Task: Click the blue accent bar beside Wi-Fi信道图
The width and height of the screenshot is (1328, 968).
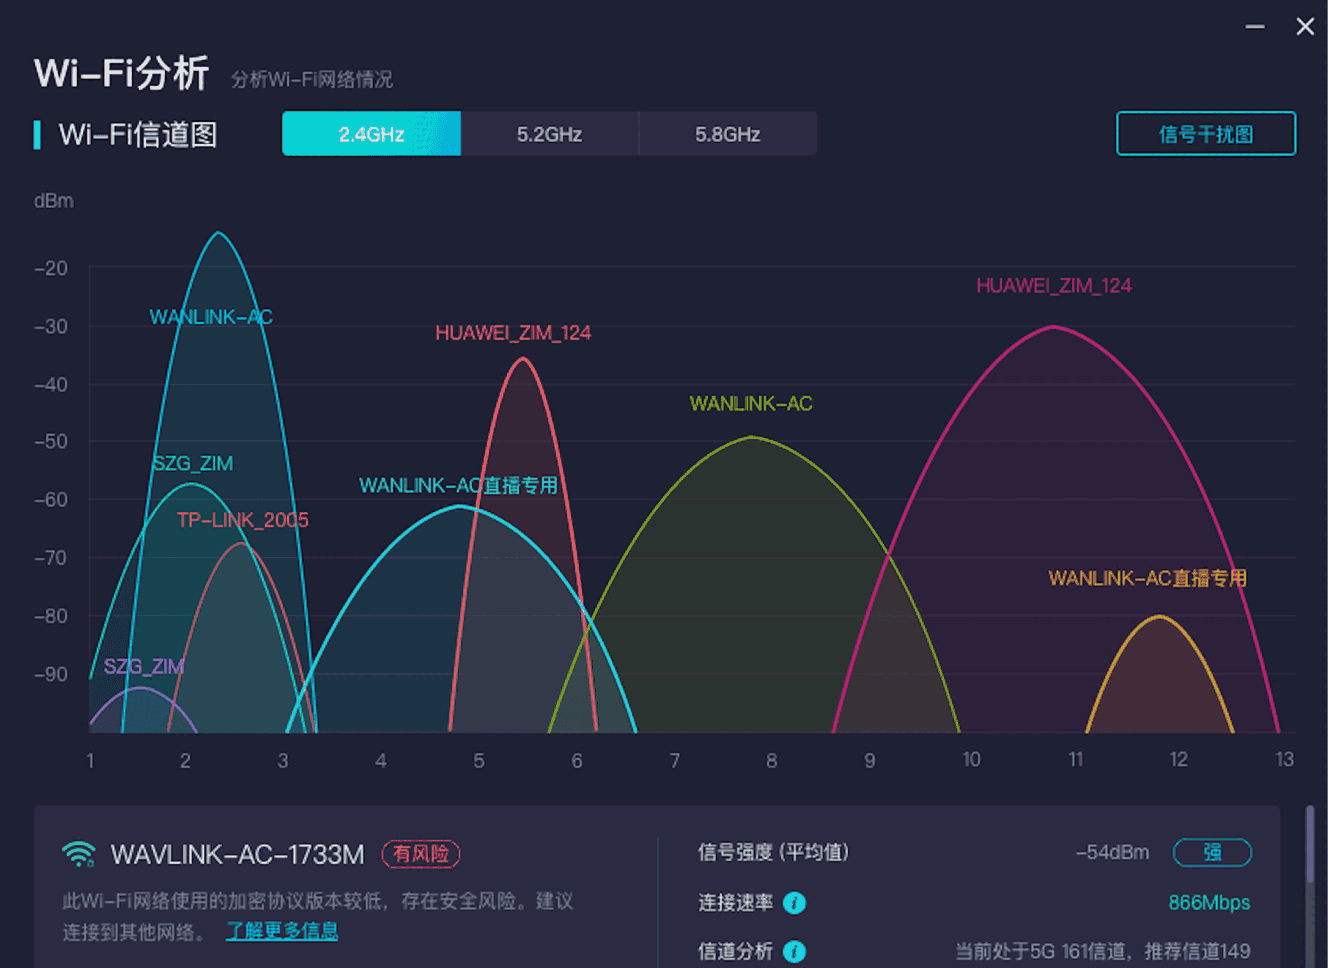Action: click(38, 133)
